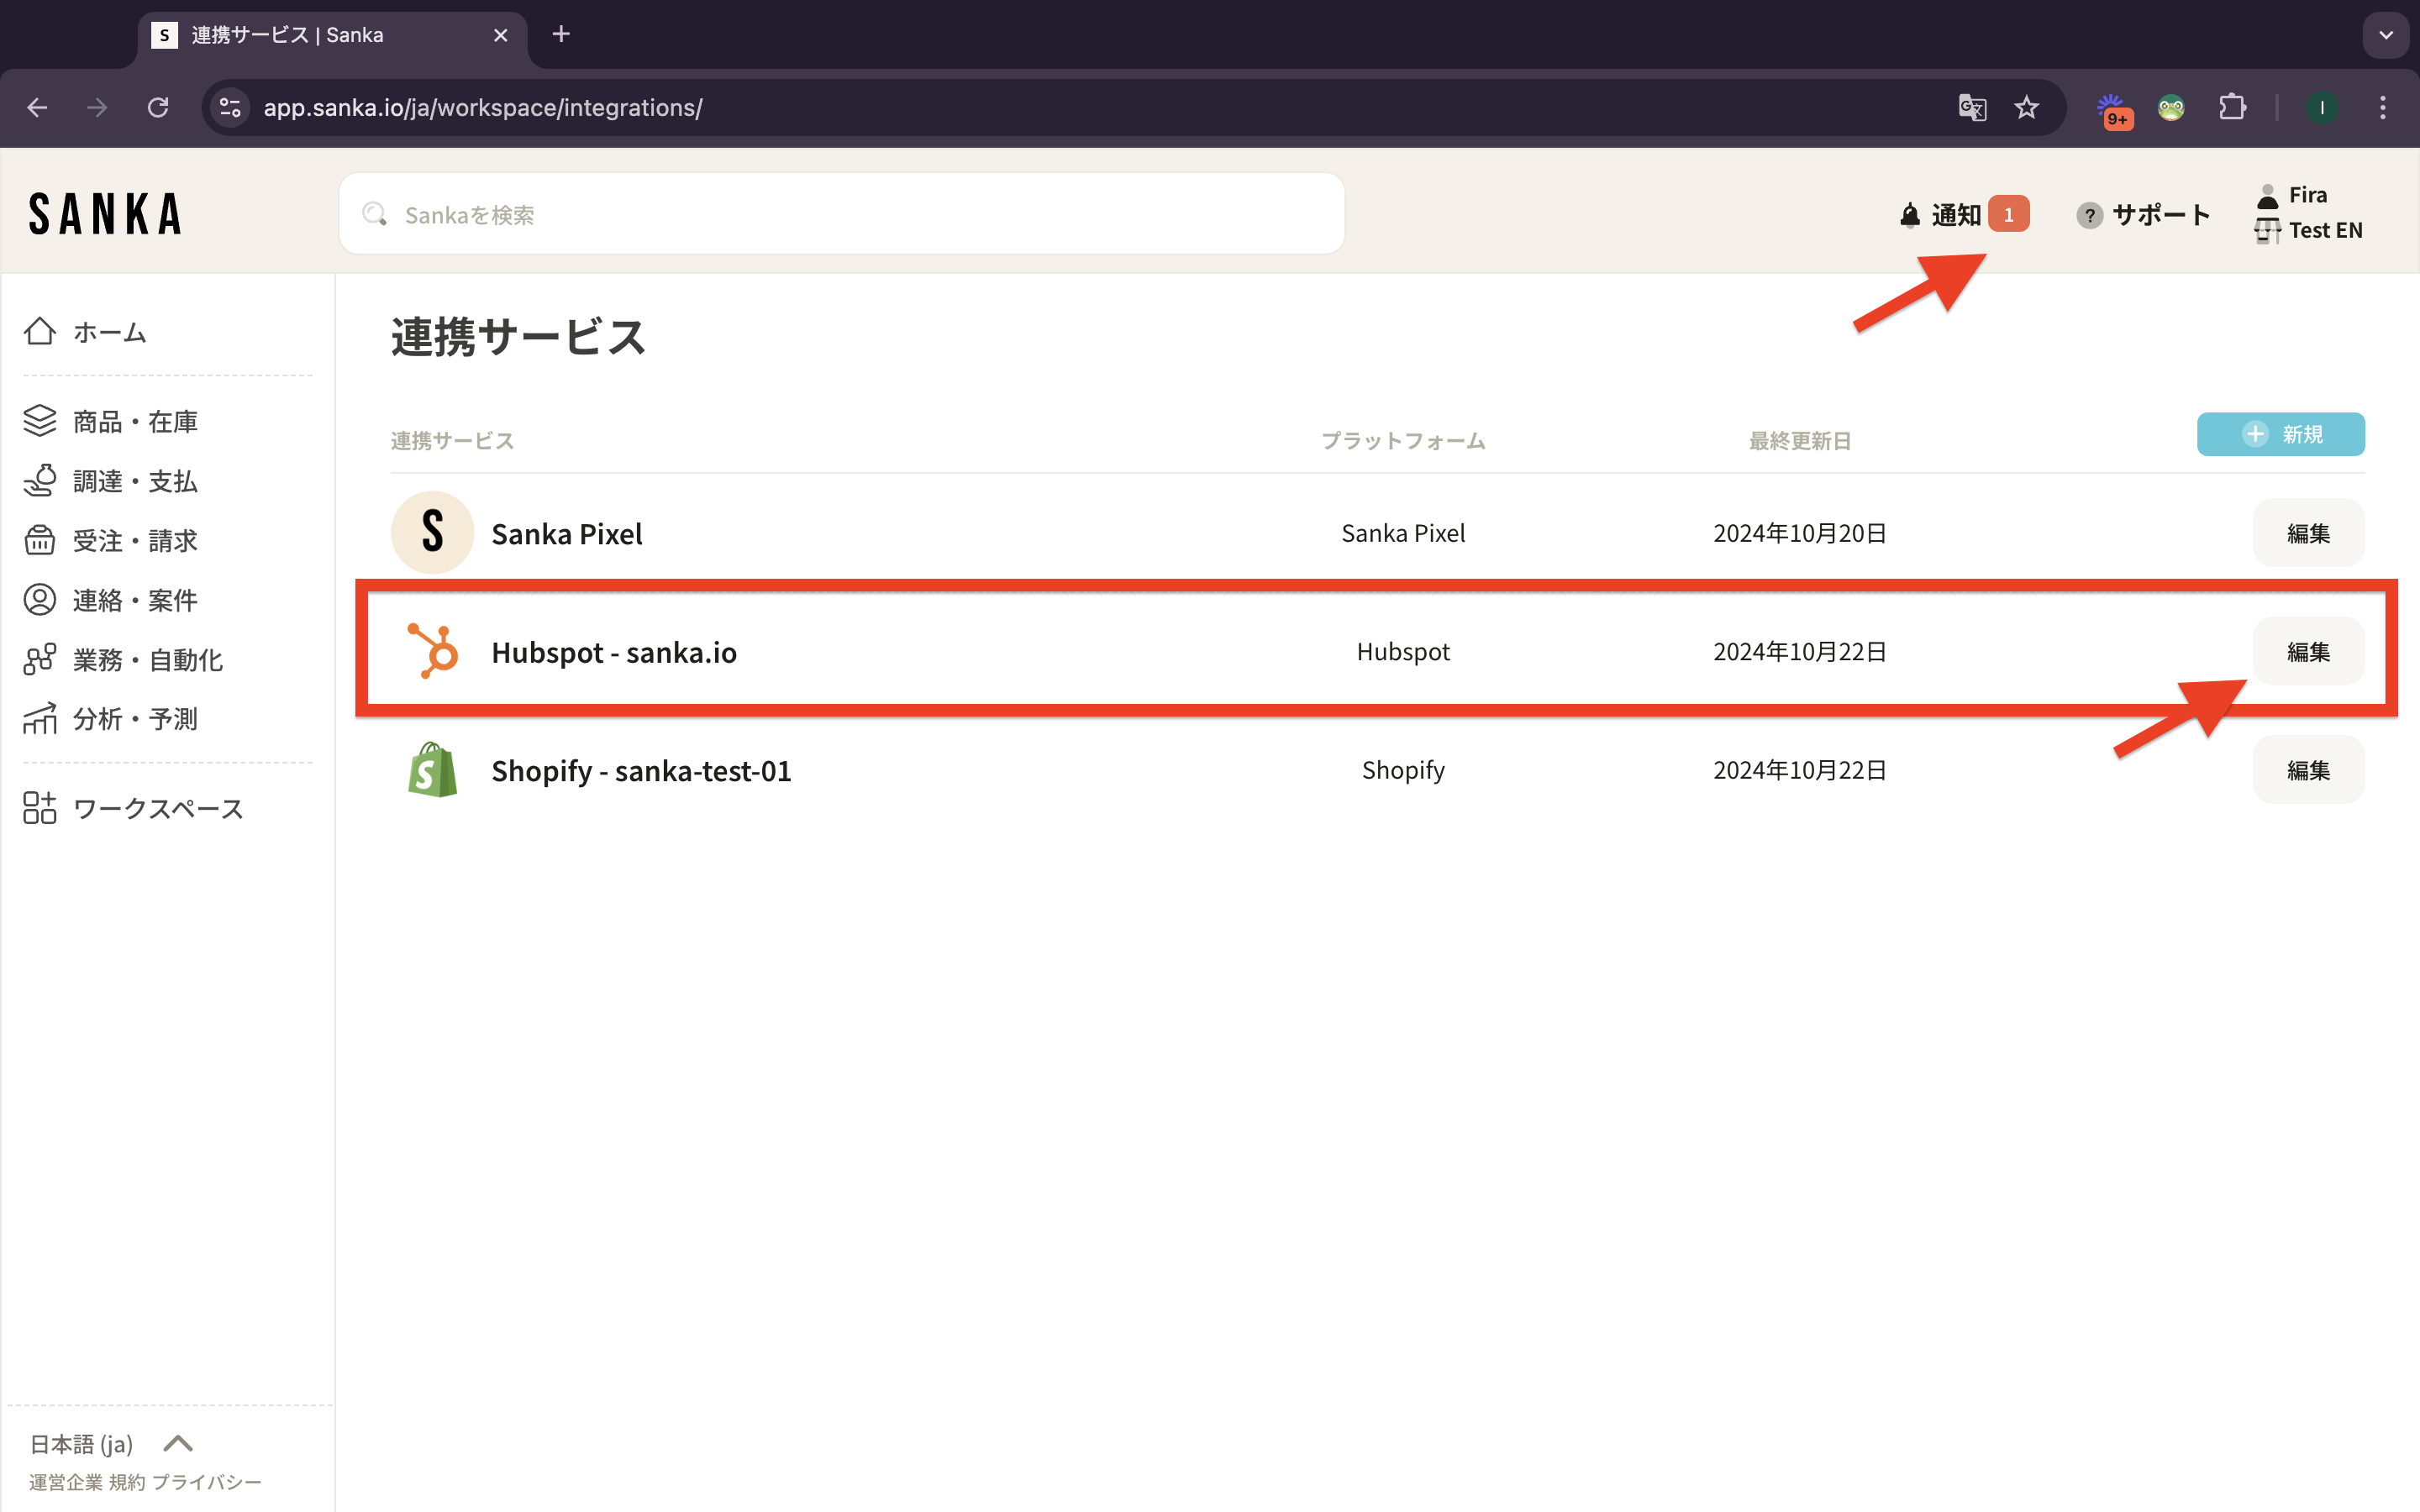Screen dimensions: 2420x1512
Task: Open the browser extensions puzzle icon
Action: (x=2232, y=107)
